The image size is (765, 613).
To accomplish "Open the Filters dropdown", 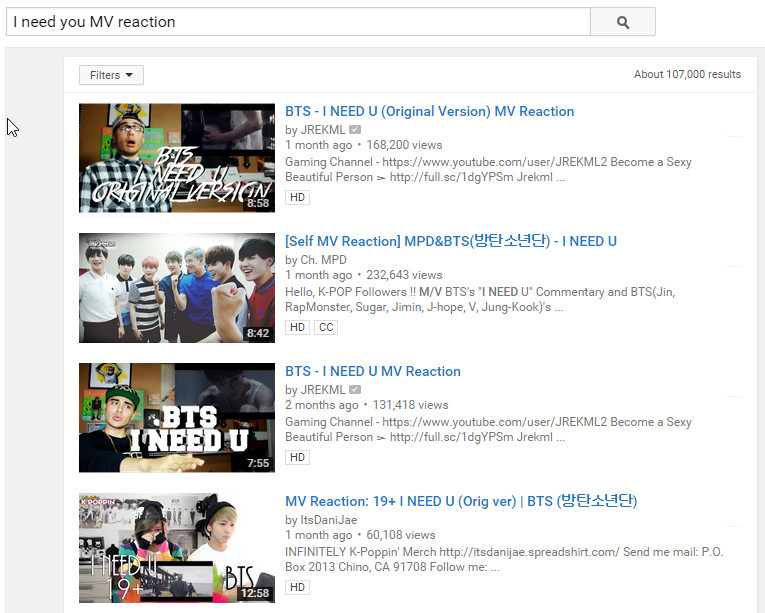I will (x=111, y=75).
